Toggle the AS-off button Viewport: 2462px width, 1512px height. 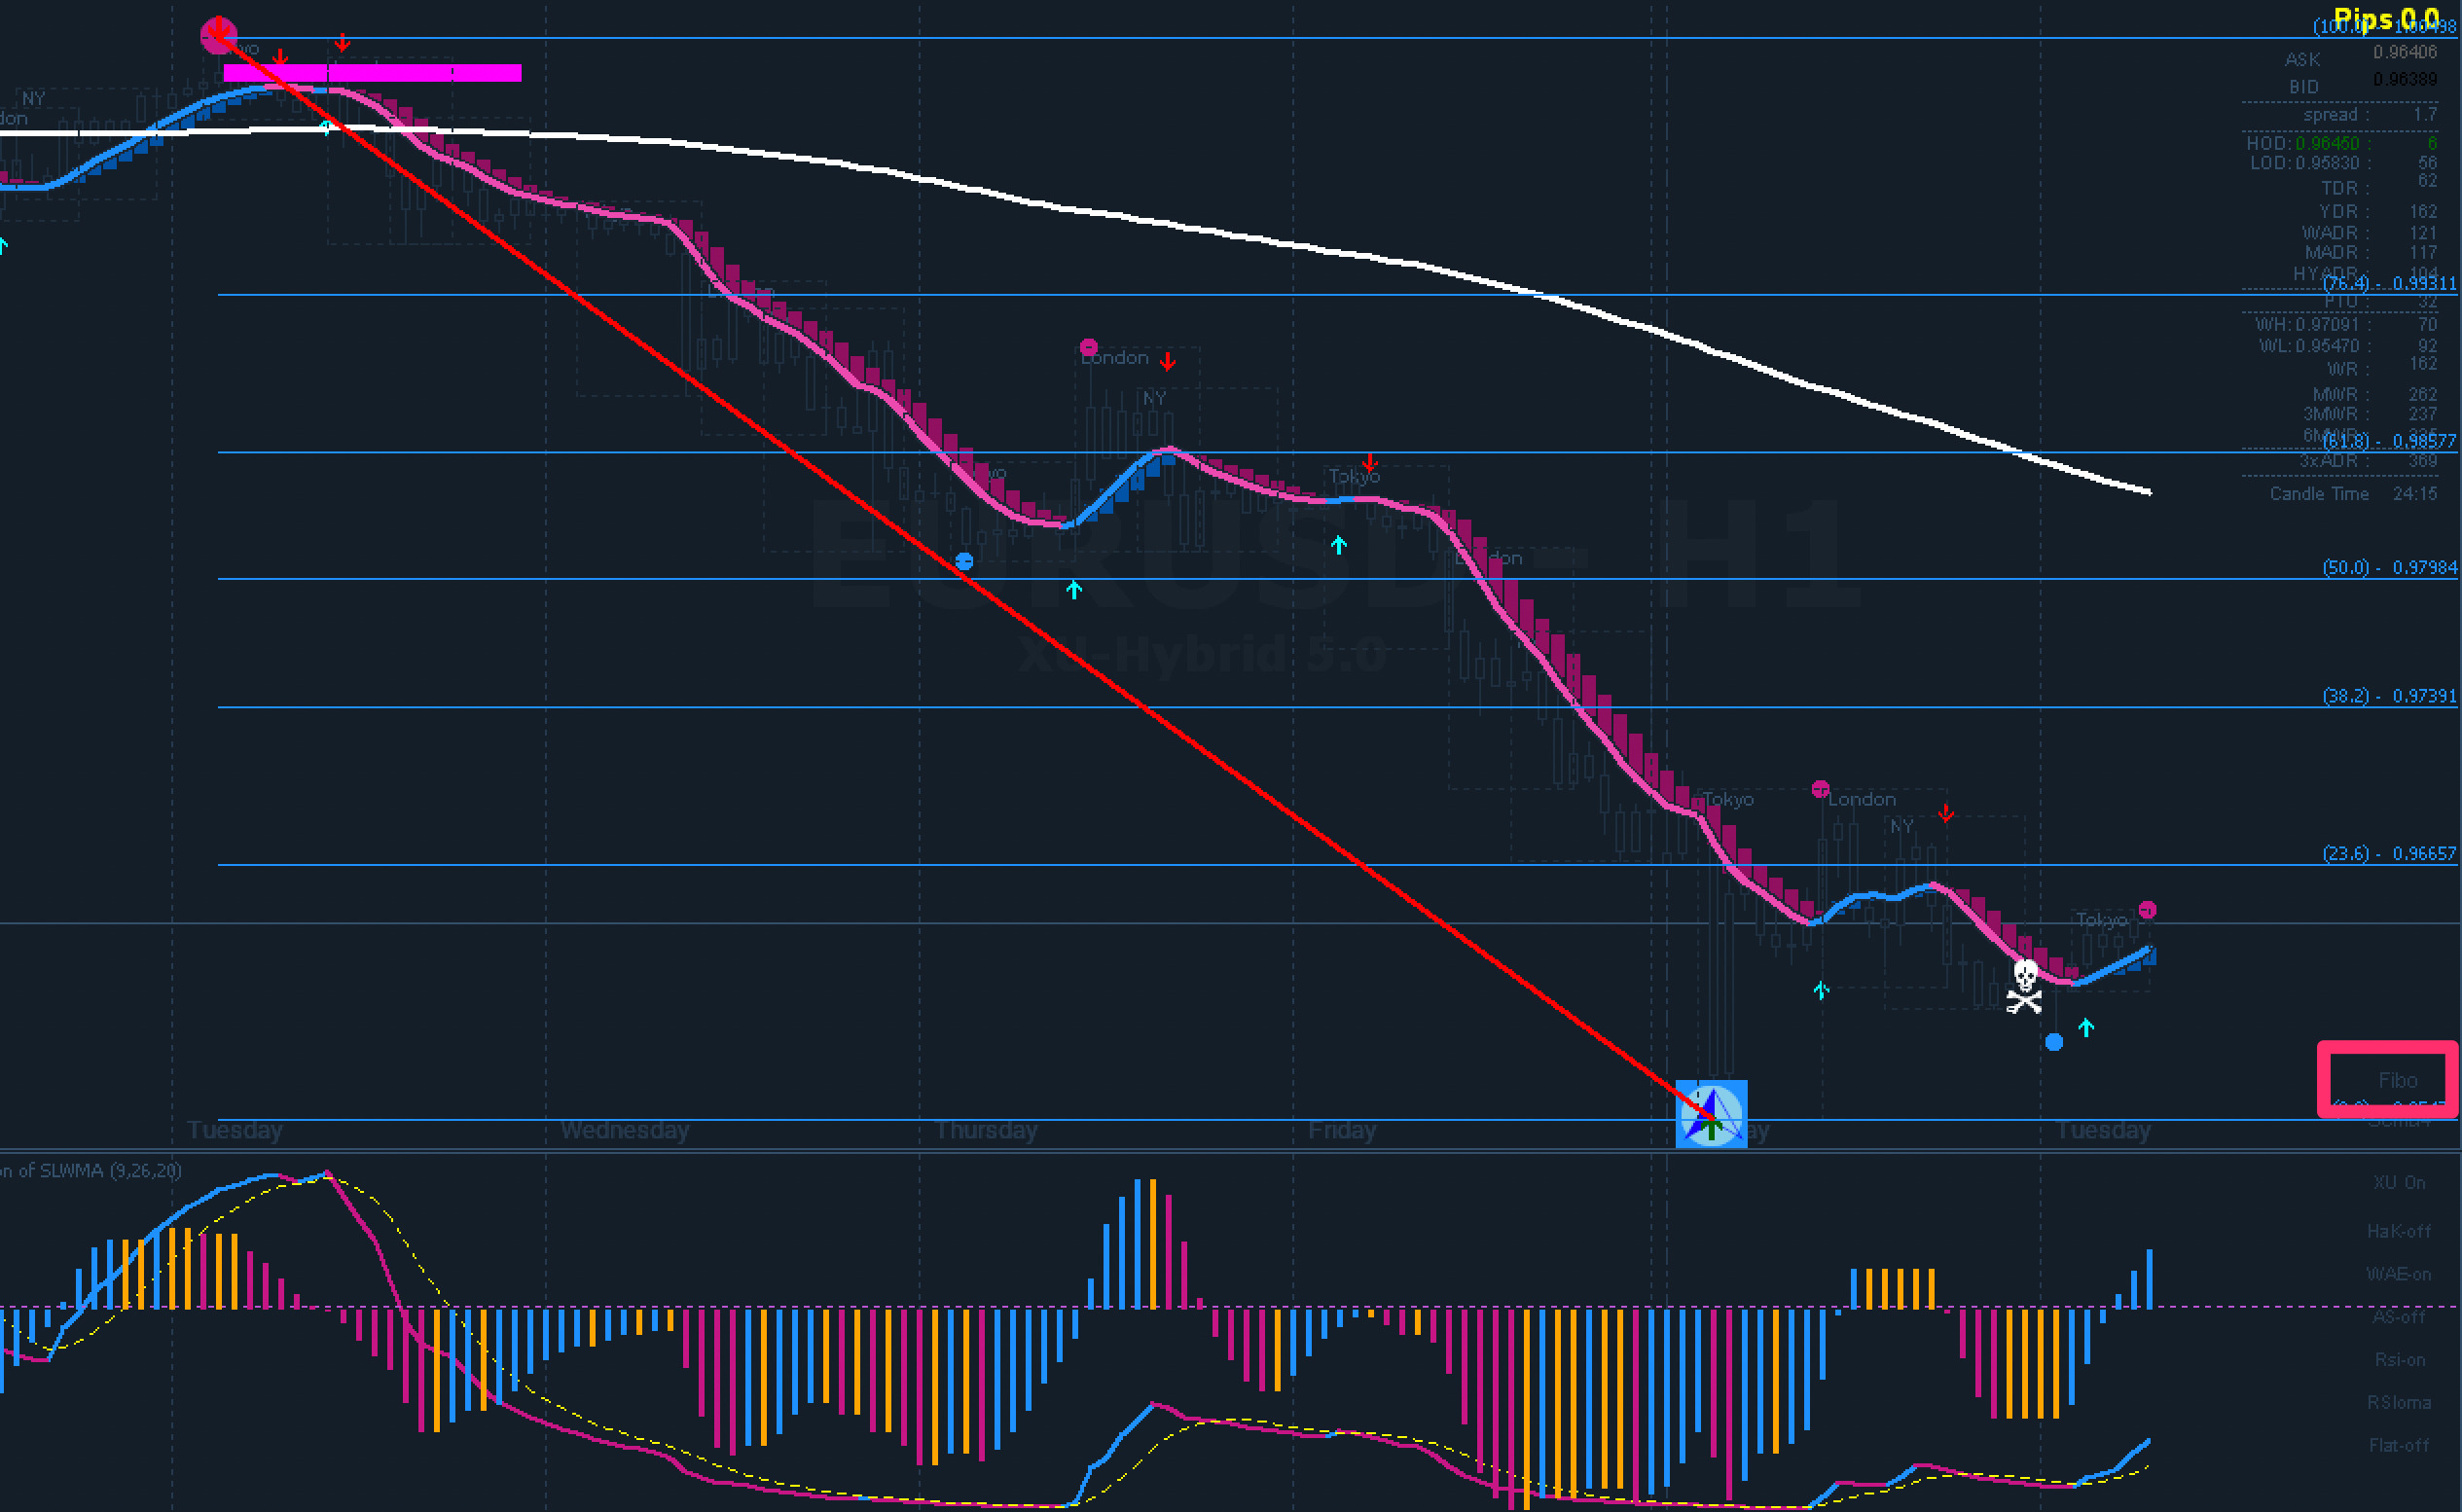(2398, 1317)
